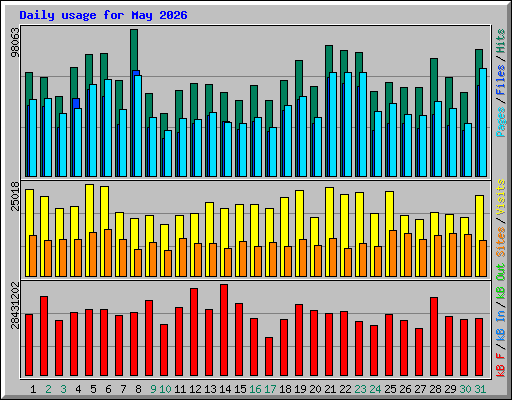Click the 'Visits' legend label
This screenshot has height=400, width=512.
(501, 197)
